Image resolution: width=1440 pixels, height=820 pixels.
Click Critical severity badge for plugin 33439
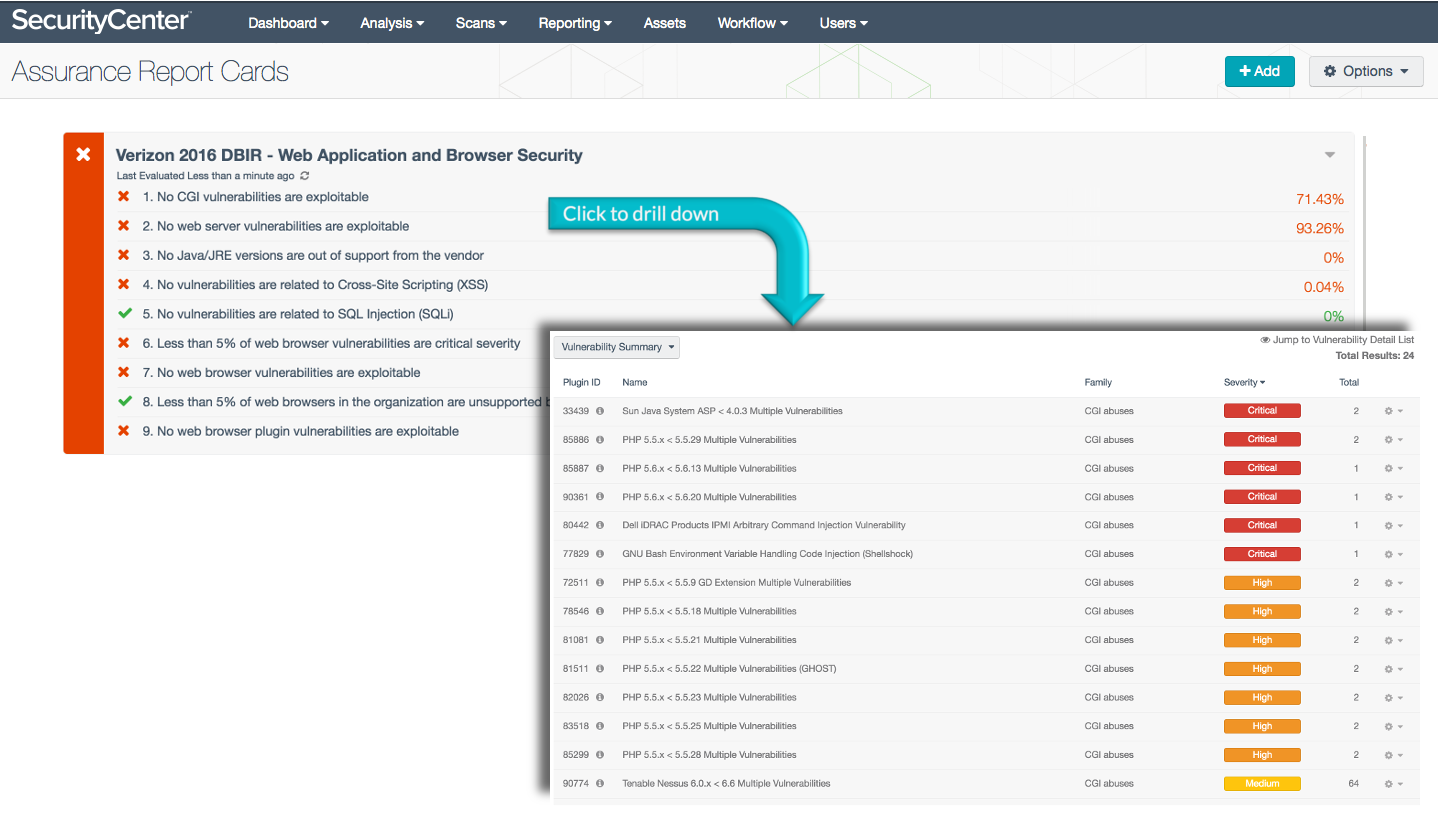coord(1262,411)
